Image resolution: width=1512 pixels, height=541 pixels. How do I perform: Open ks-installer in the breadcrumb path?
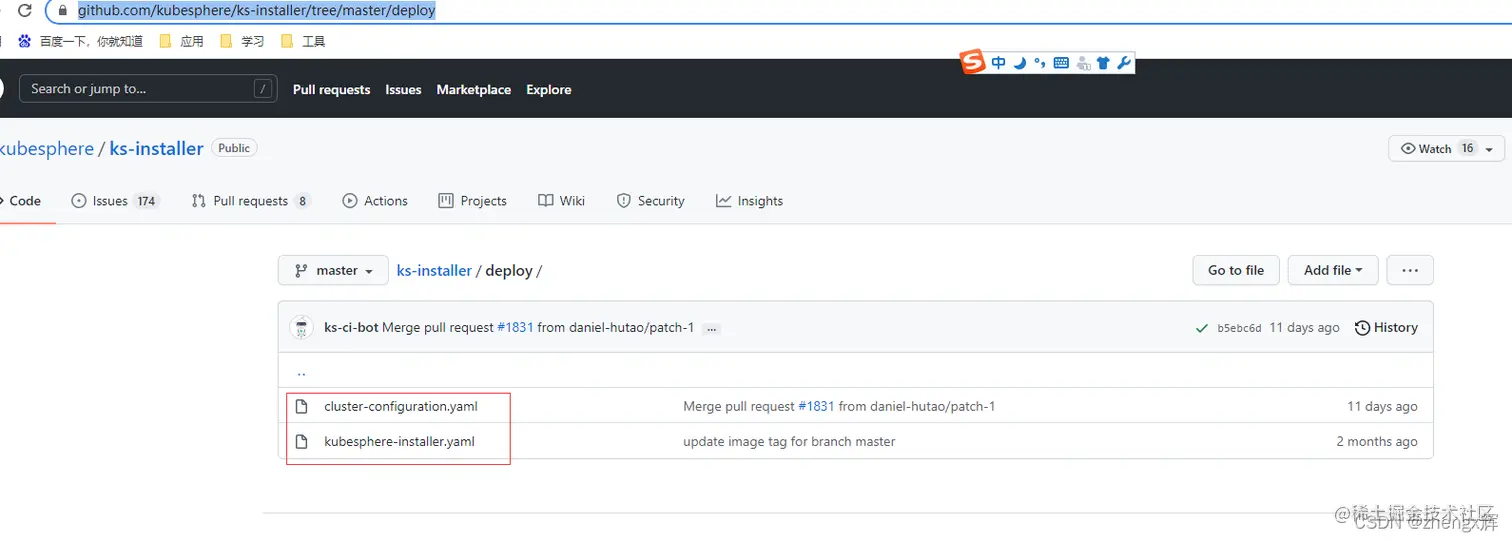[434, 270]
